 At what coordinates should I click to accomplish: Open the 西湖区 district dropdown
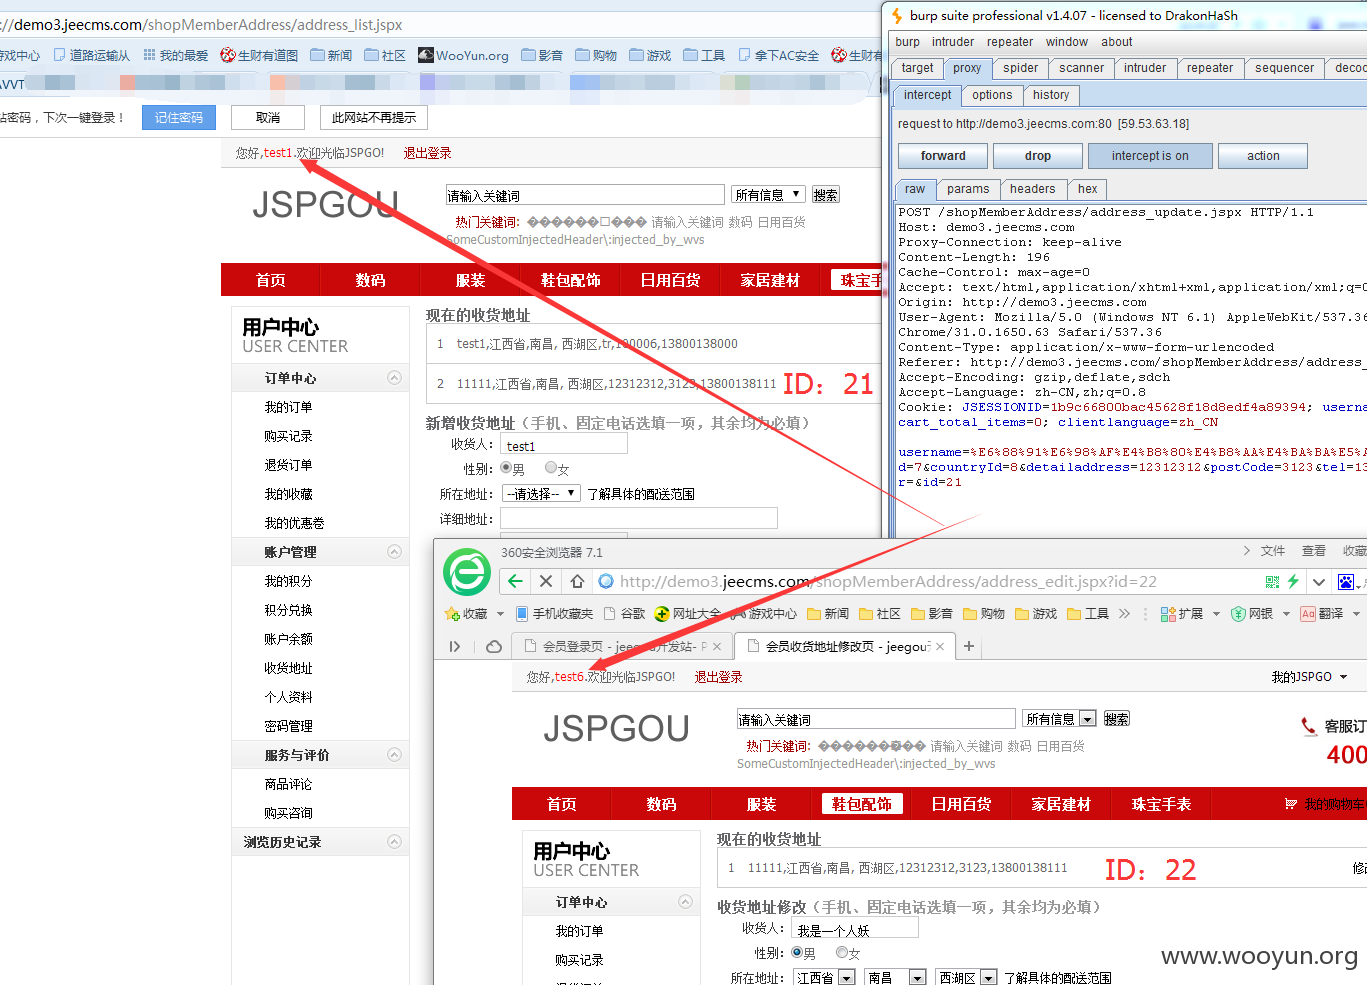pos(967,978)
